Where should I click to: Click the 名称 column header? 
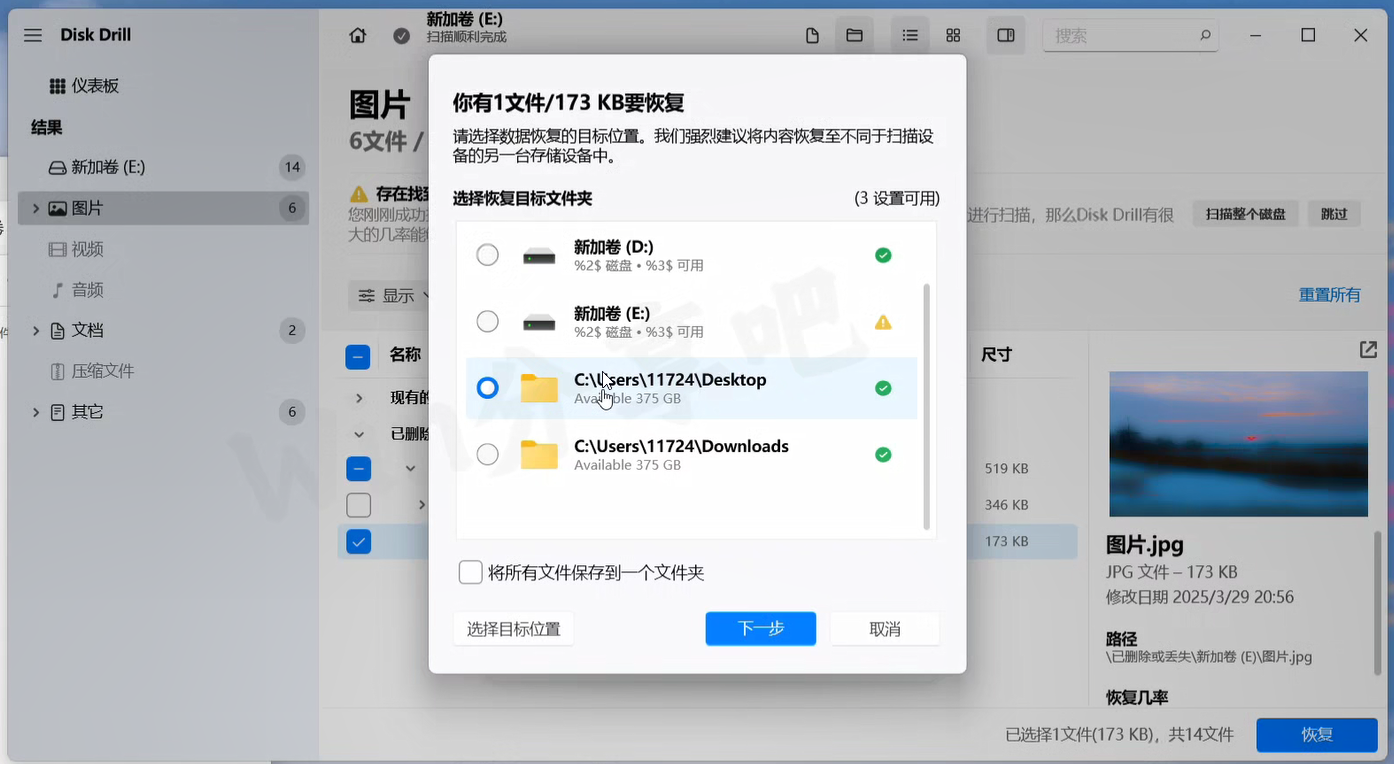(405, 355)
